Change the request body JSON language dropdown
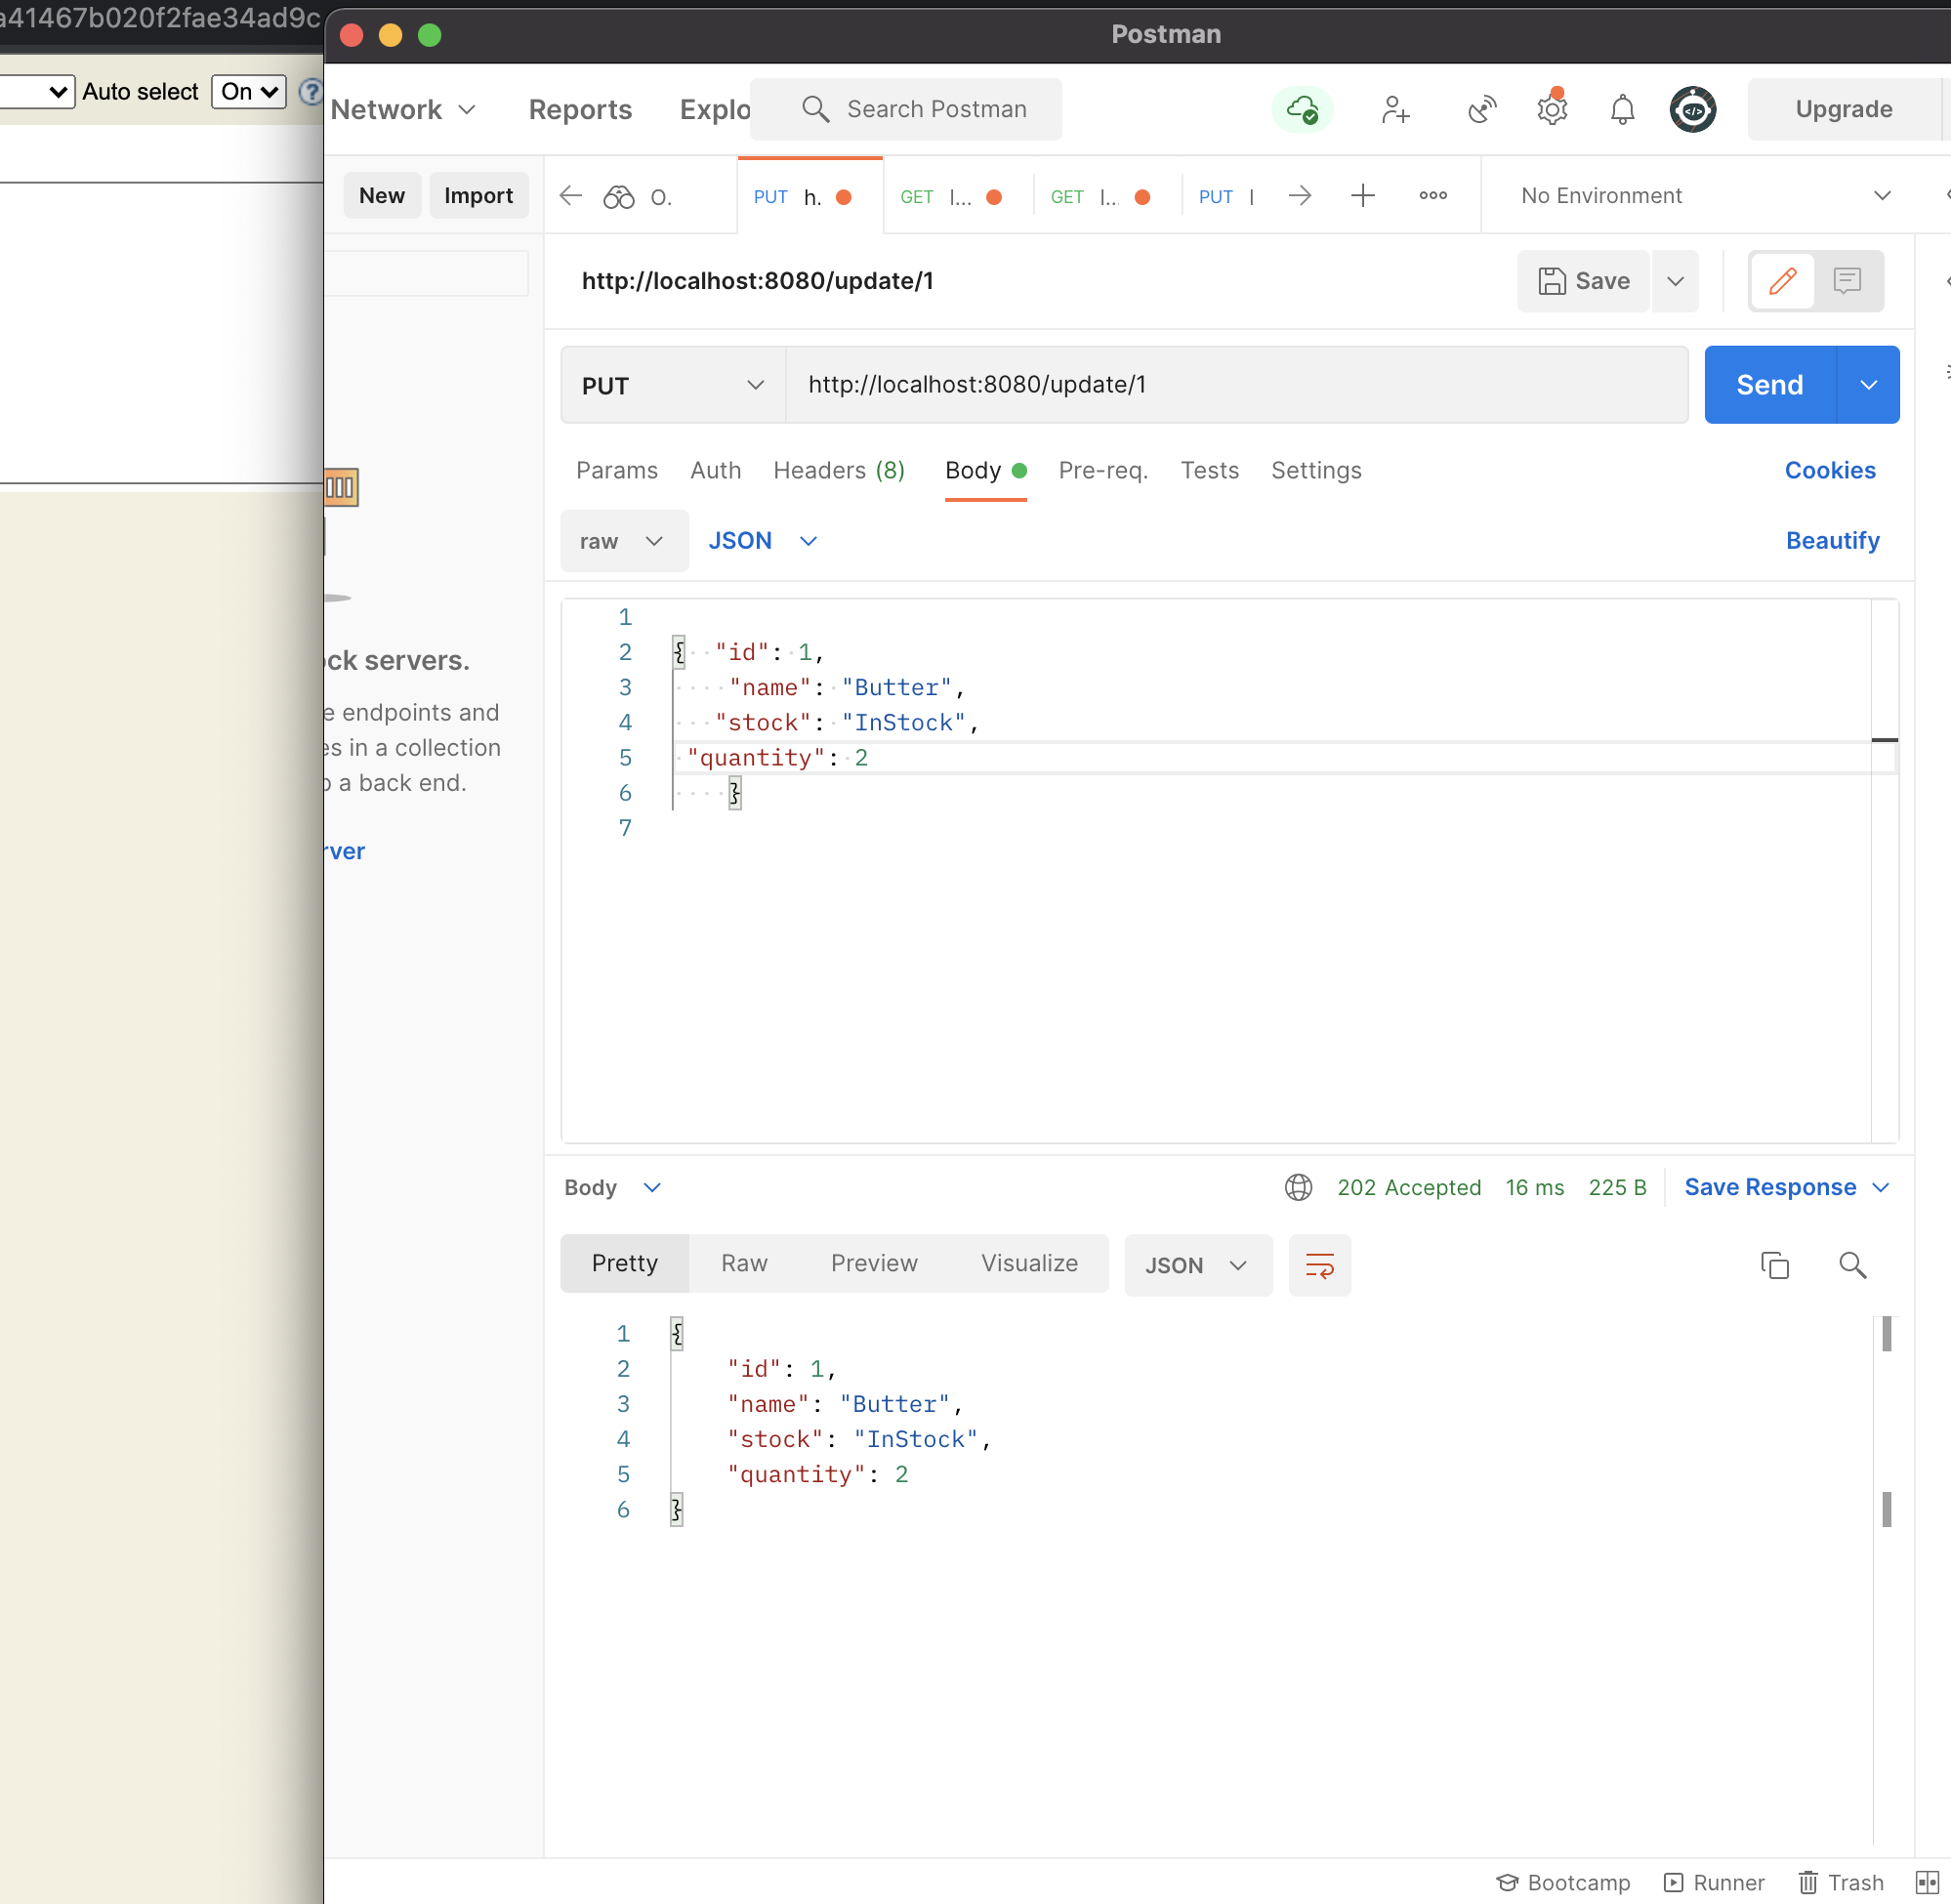The width and height of the screenshot is (1951, 1904). 762,541
